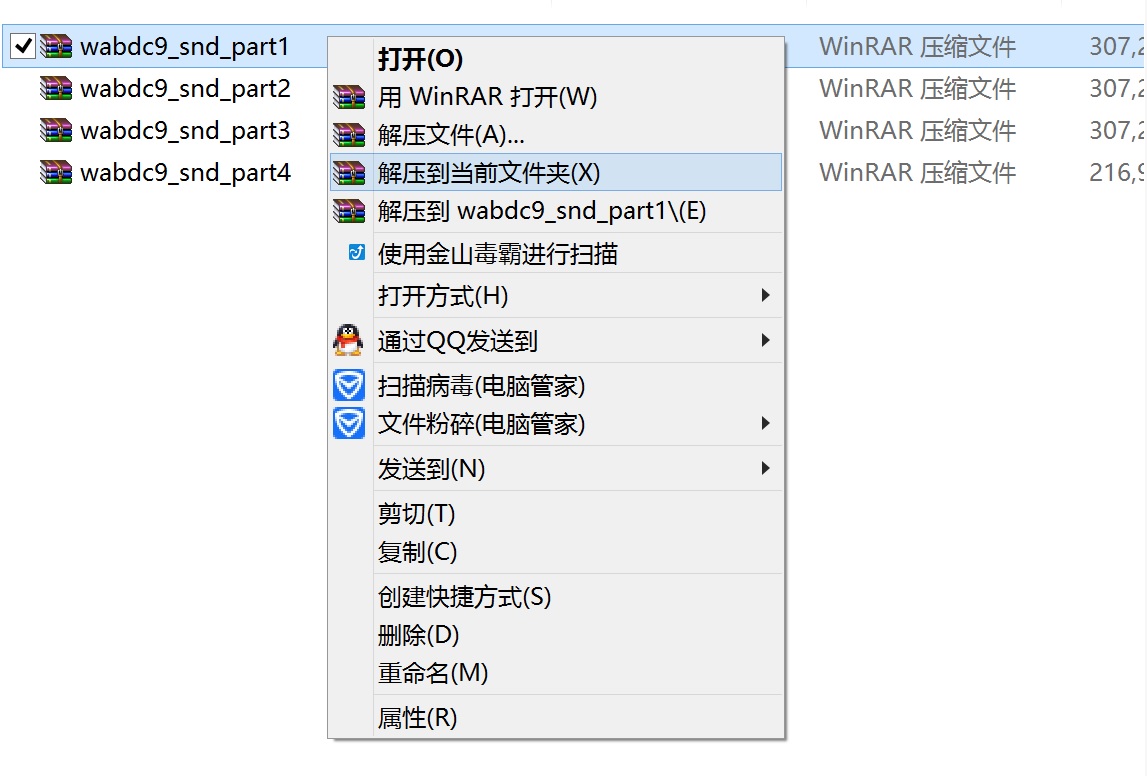Select the wabdc9_snd_part4 file name
This screenshot has height=776, width=1147.
coord(185,173)
